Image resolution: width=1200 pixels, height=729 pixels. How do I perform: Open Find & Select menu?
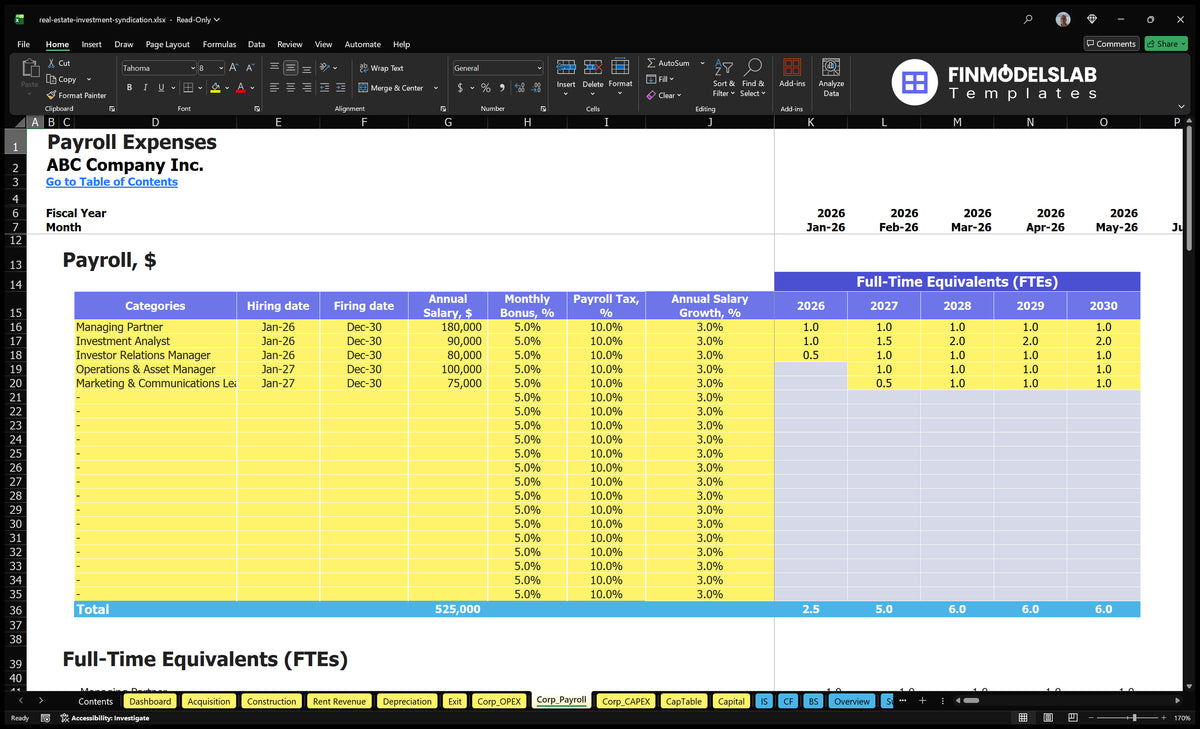tap(754, 76)
